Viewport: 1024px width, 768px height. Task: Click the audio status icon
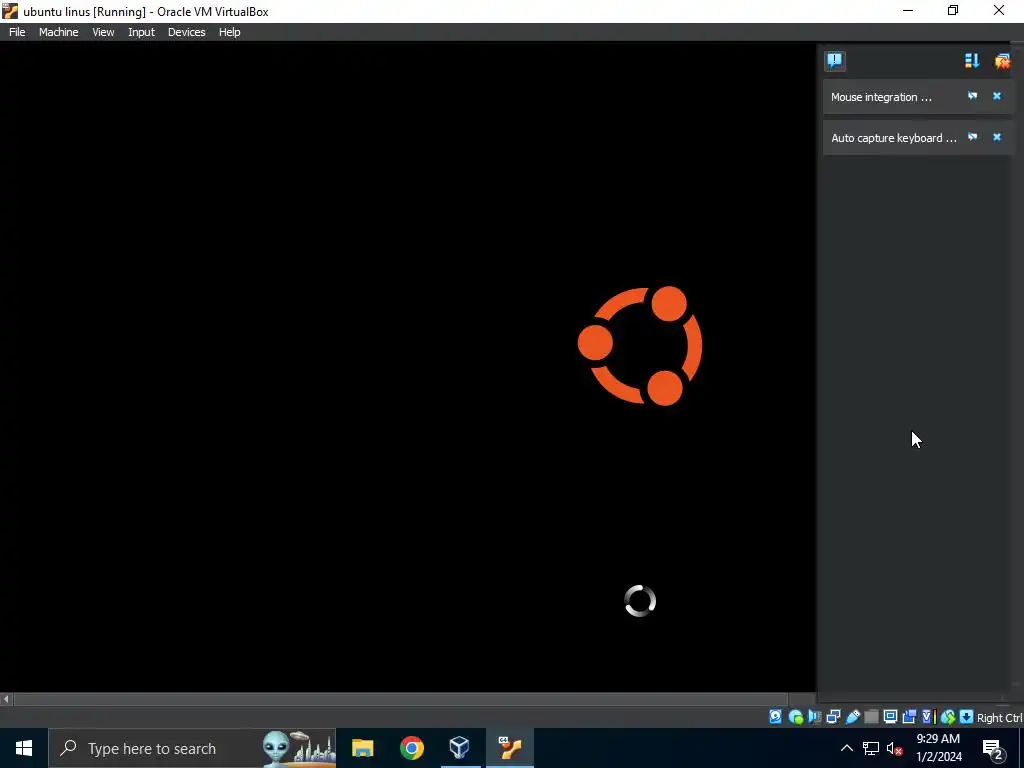pyautogui.click(x=814, y=717)
